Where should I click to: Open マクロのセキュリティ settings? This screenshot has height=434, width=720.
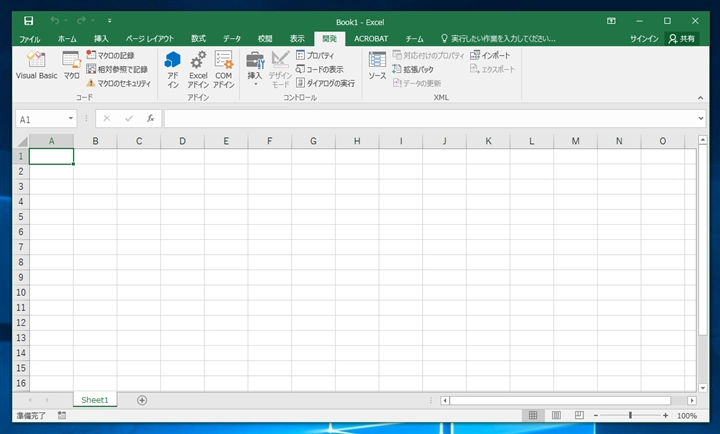click(118, 83)
